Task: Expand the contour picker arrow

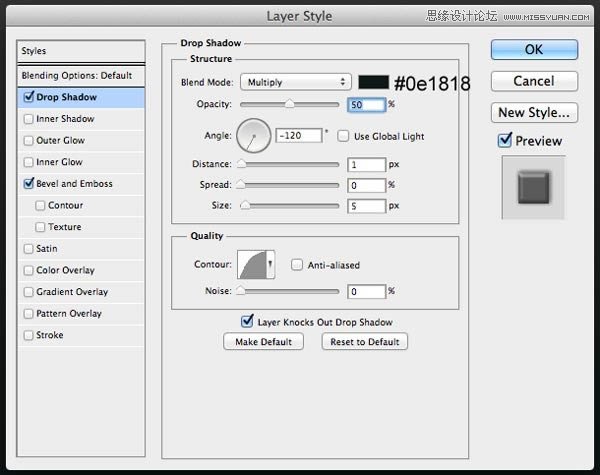Action: pyautogui.click(x=271, y=263)
